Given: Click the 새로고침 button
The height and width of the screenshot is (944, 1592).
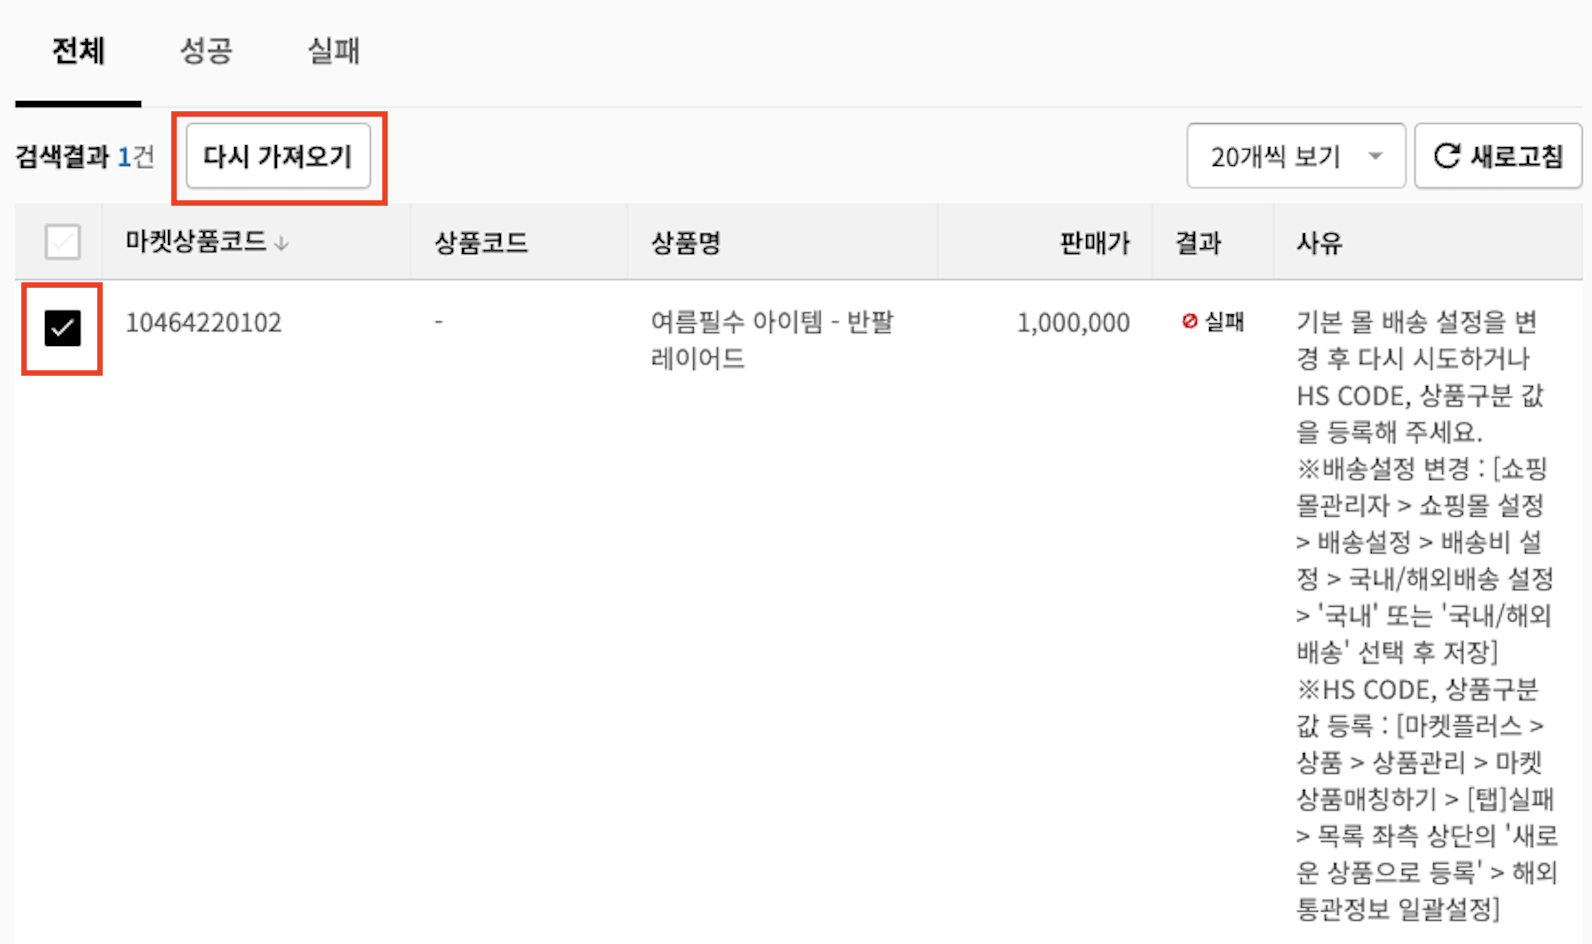Looking at the screenshot, I should point(1498,156).
